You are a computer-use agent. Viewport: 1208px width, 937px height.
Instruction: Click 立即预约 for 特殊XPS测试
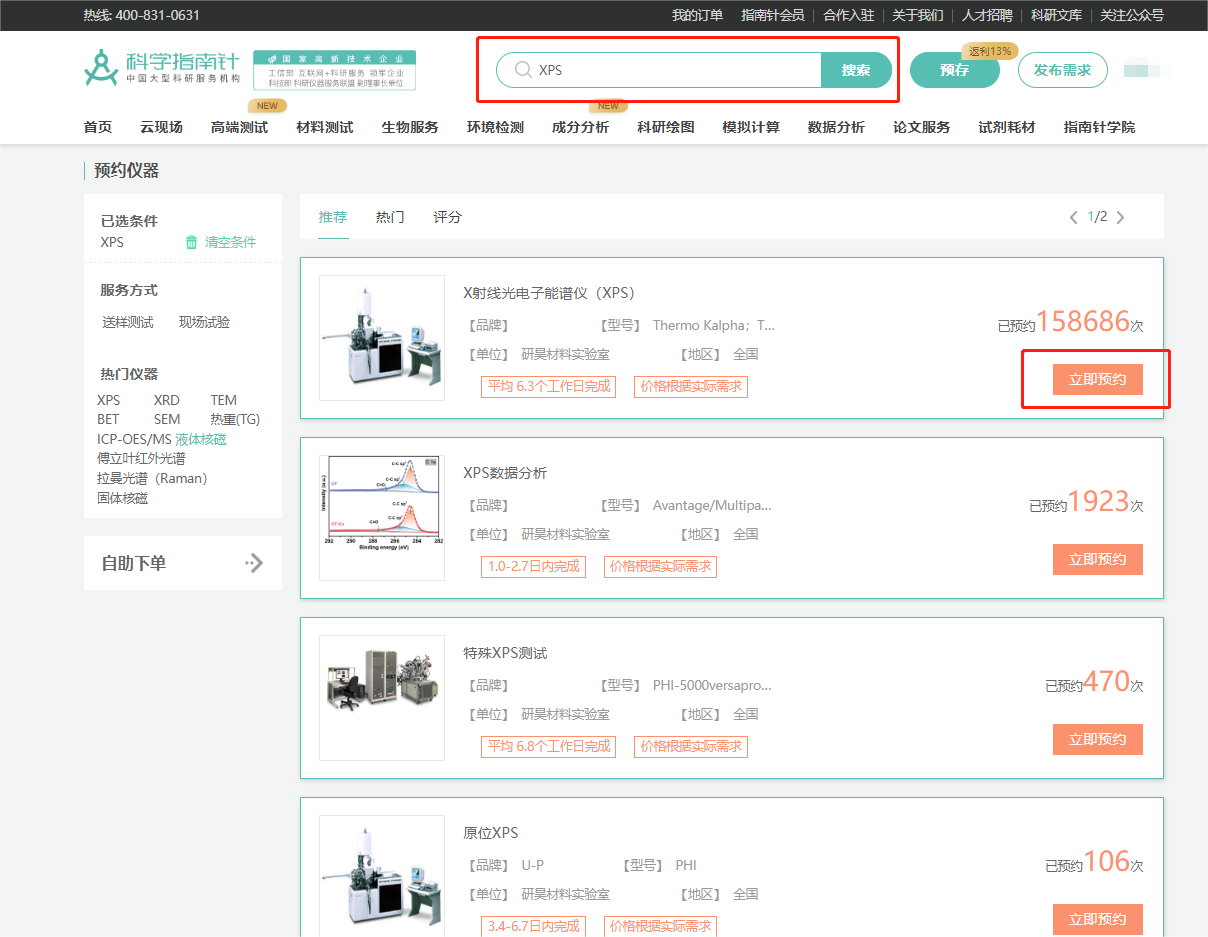click(x=1097, y=739)
